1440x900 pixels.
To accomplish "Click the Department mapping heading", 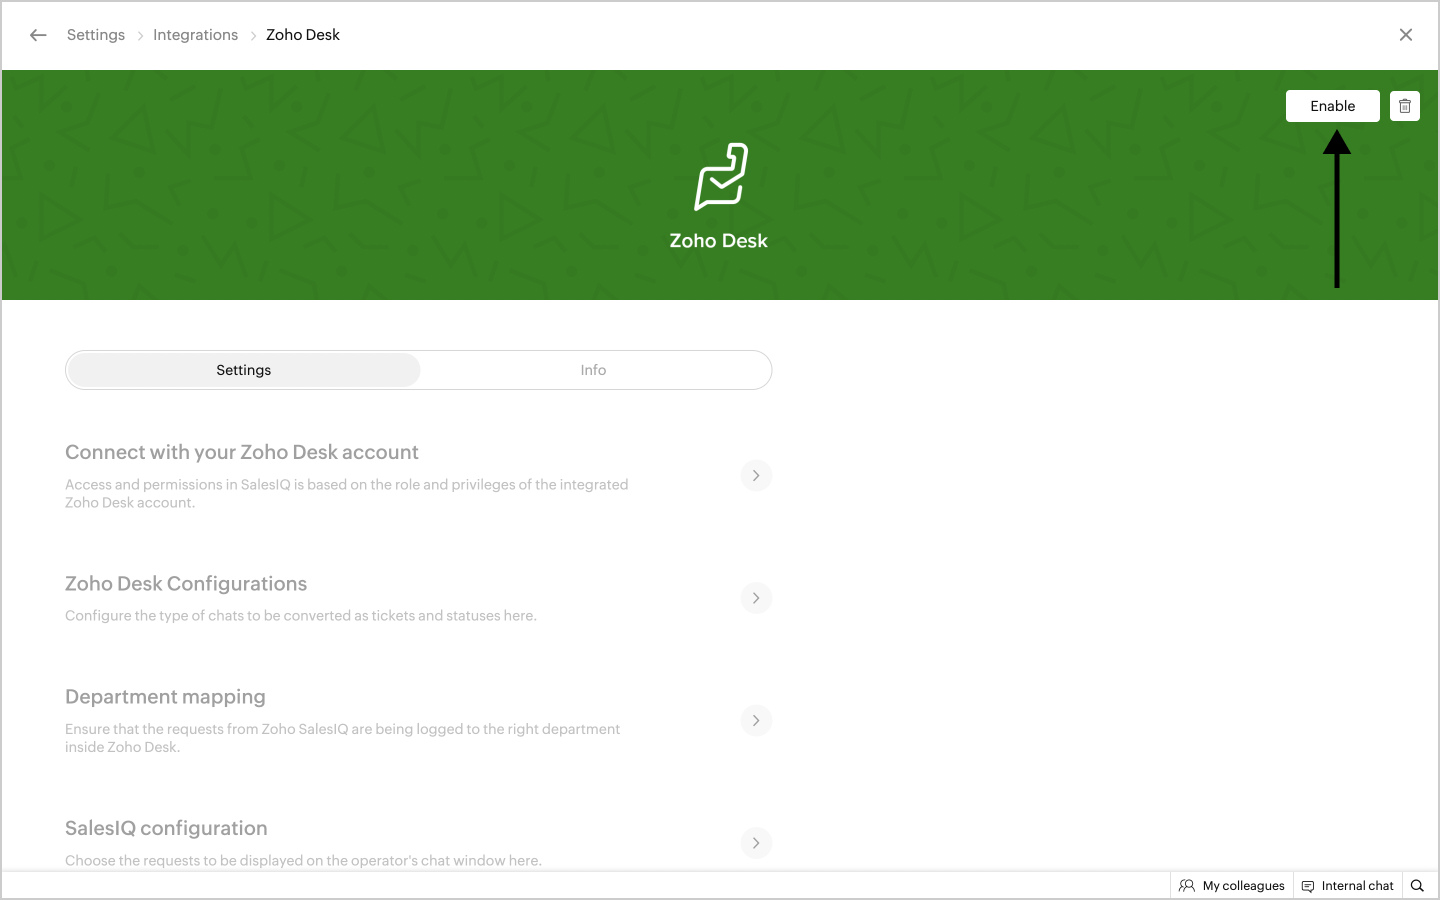I will [x=165, y=697].
